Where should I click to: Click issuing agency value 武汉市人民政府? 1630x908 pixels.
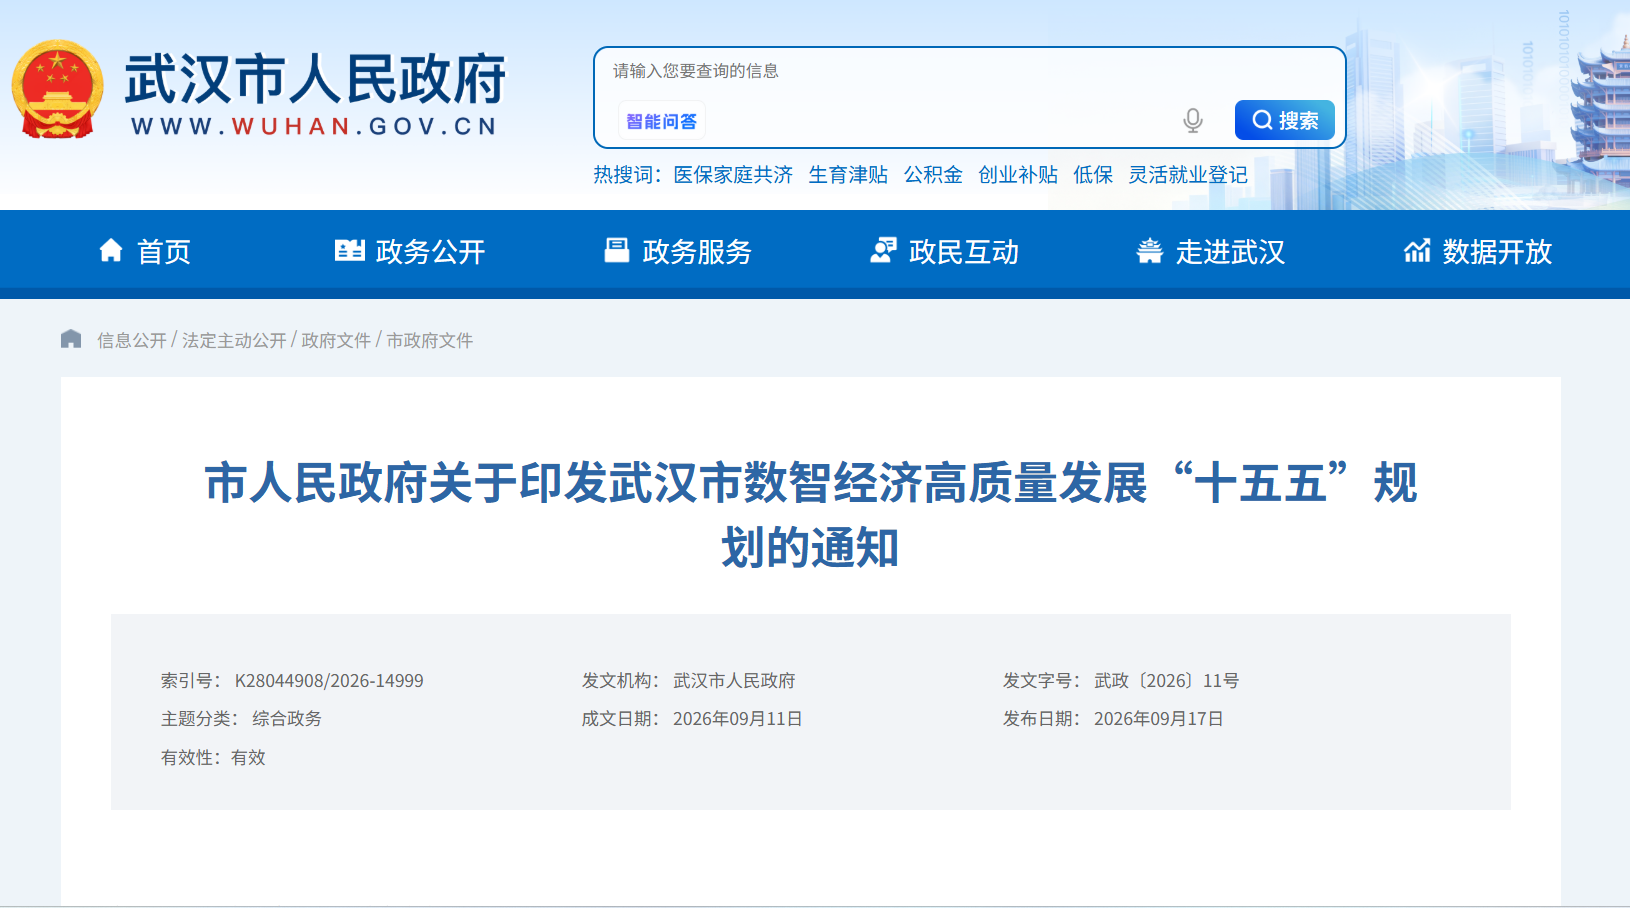tap(734, 681)
